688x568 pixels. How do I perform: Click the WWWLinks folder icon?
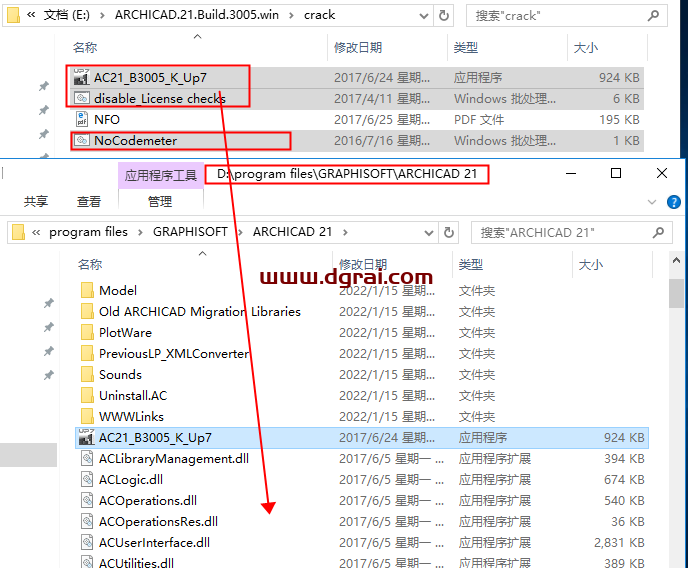[x=87, y=417]
